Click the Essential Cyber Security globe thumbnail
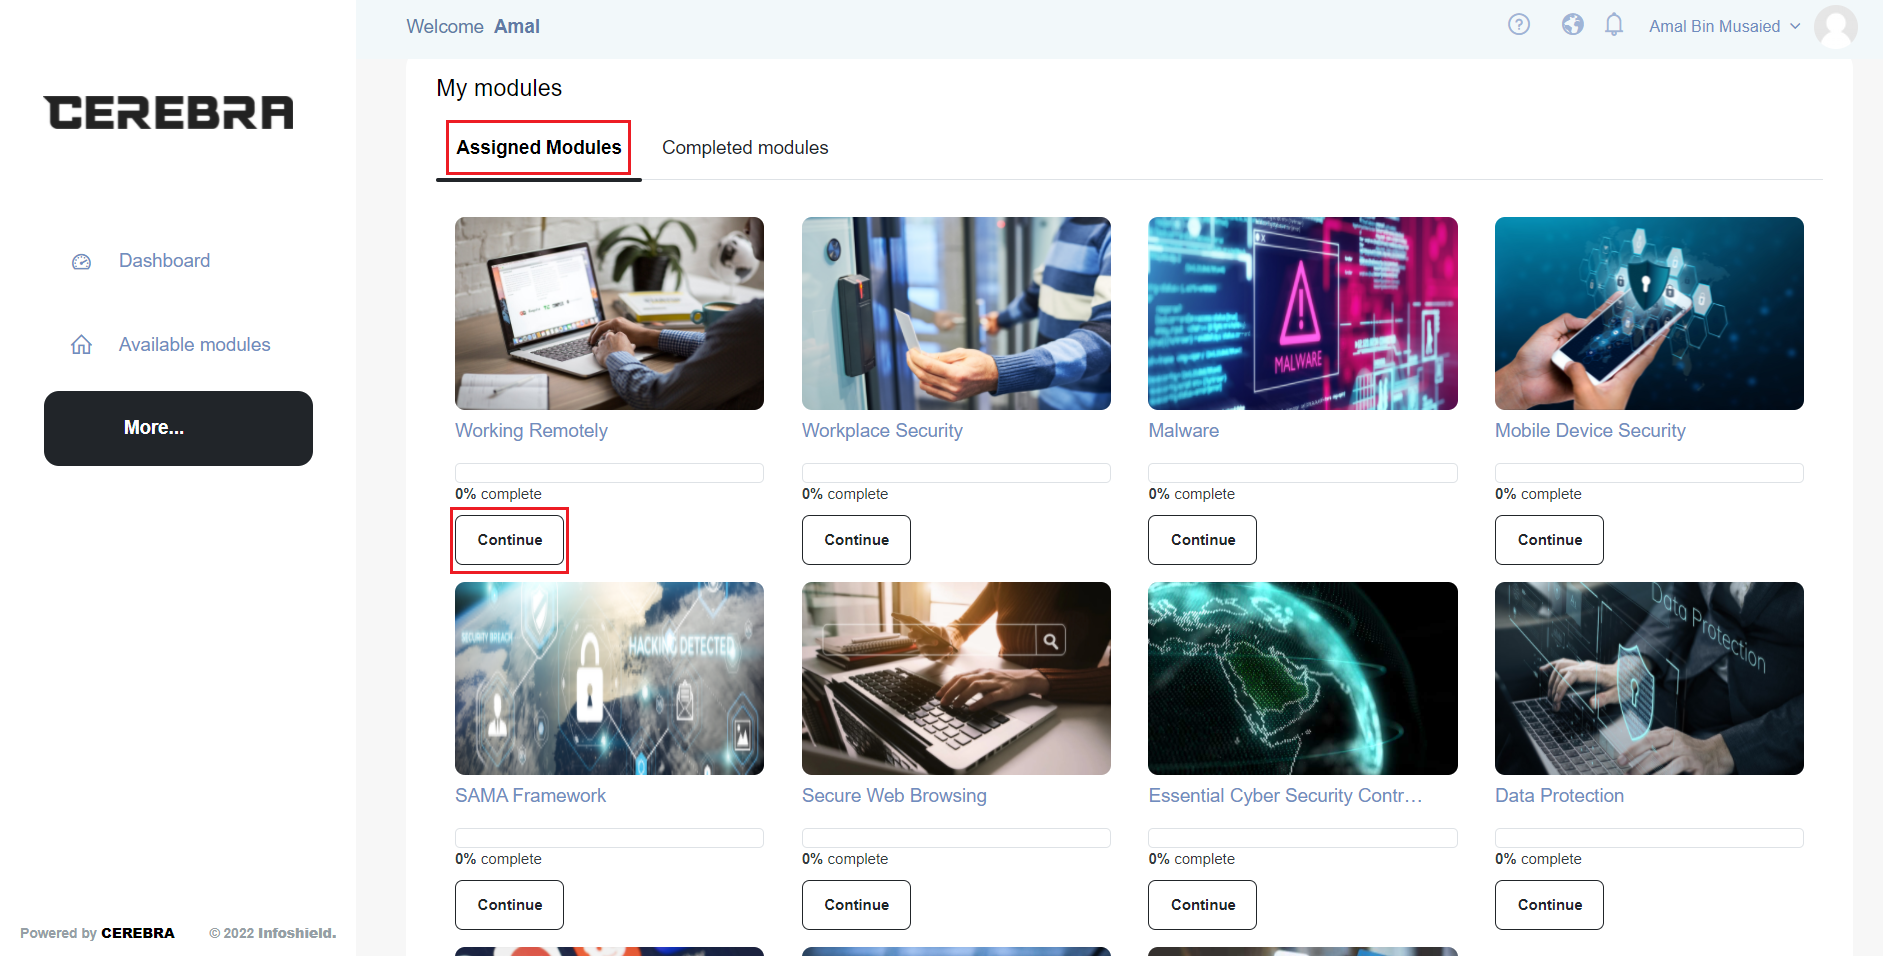This screenshot has height=956, width=1883. click(x=1303, y=678)
